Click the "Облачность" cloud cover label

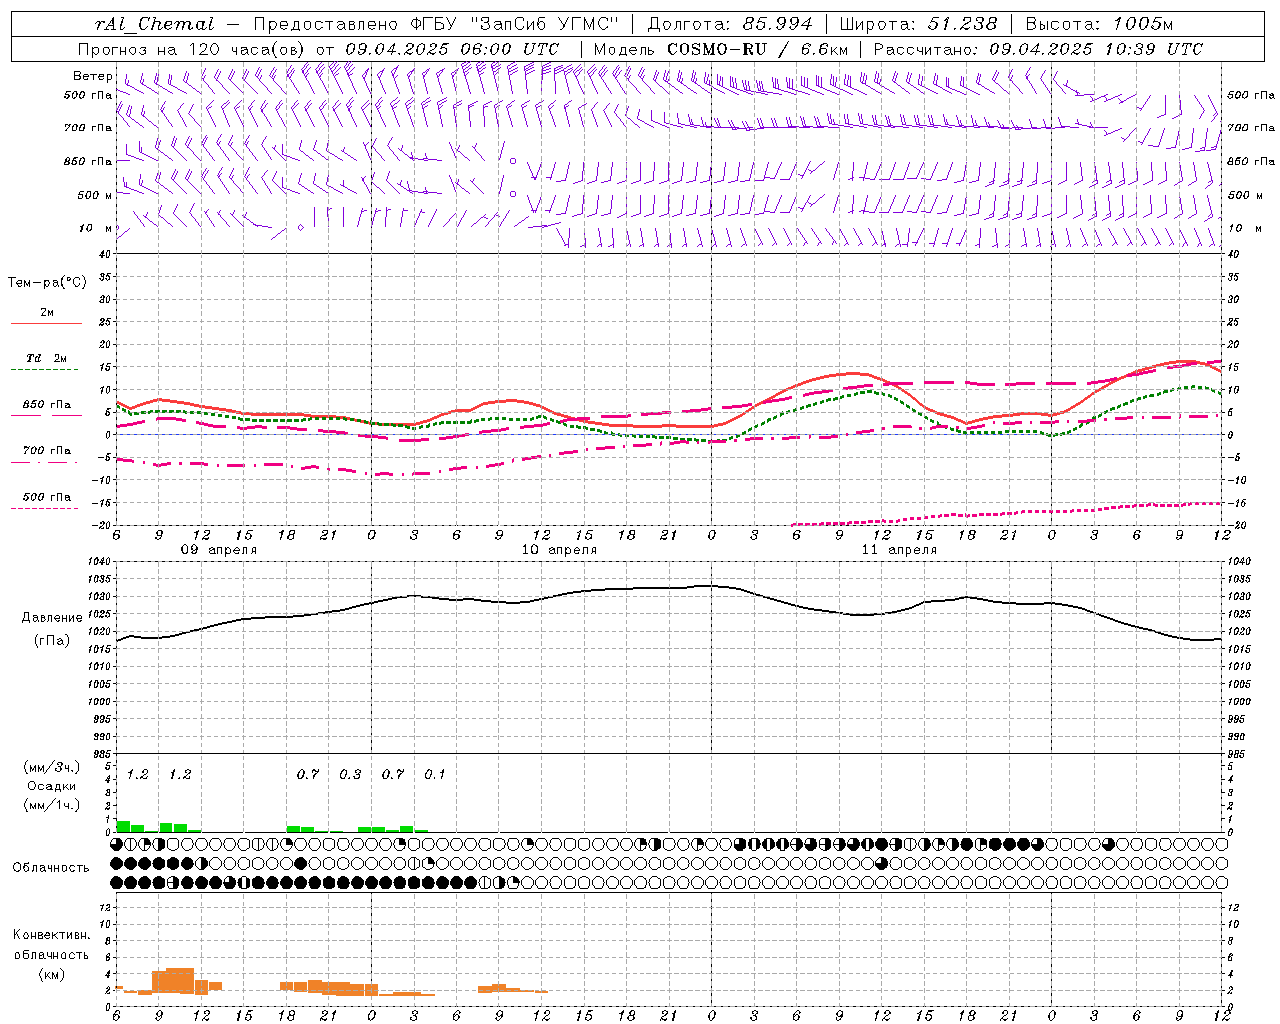[x=51, y=867]
